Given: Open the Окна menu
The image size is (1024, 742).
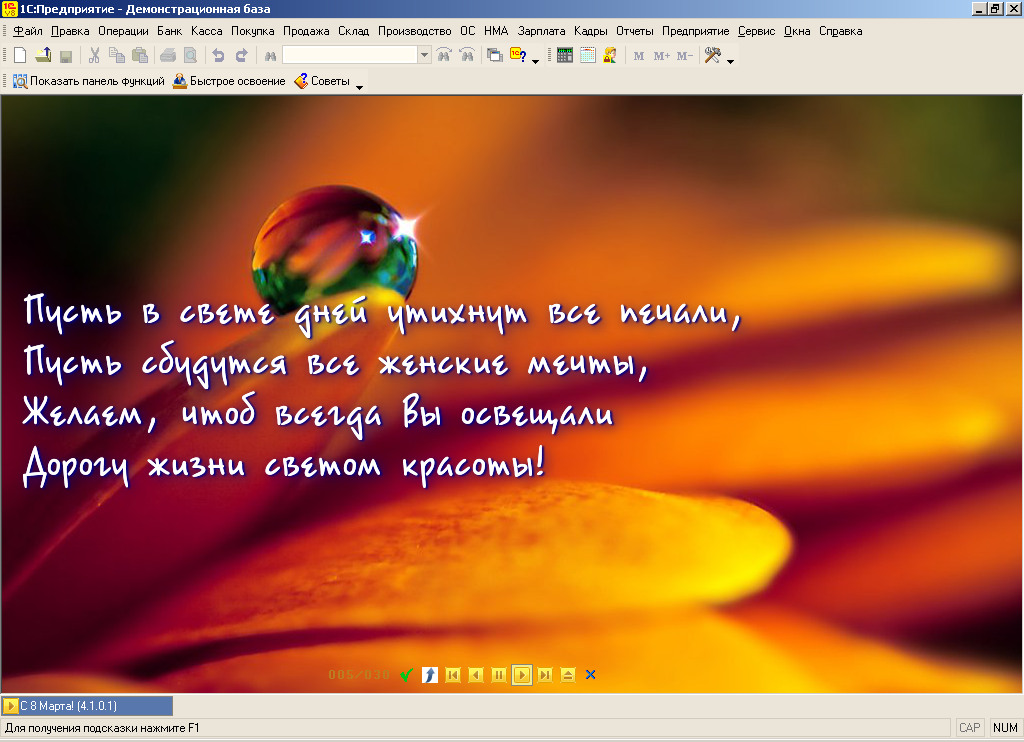Looking at the screenshot, I should [x=797, y=31].
